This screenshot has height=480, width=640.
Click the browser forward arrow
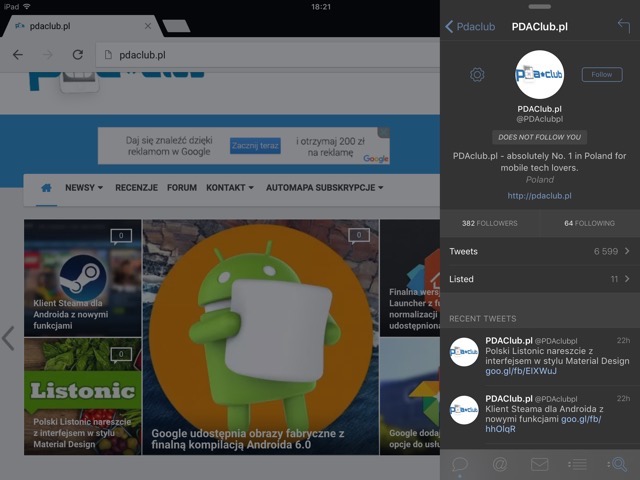coord(48,55)
